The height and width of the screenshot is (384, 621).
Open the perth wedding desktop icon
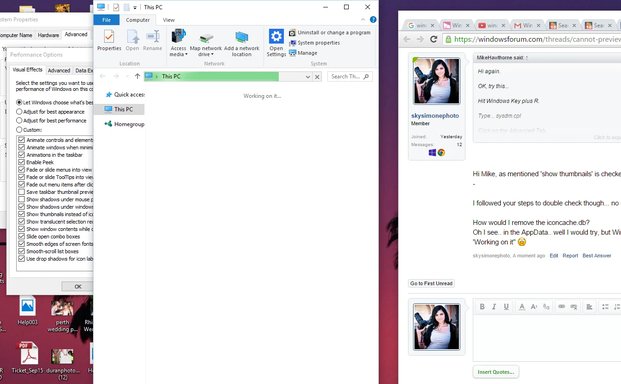62,315
